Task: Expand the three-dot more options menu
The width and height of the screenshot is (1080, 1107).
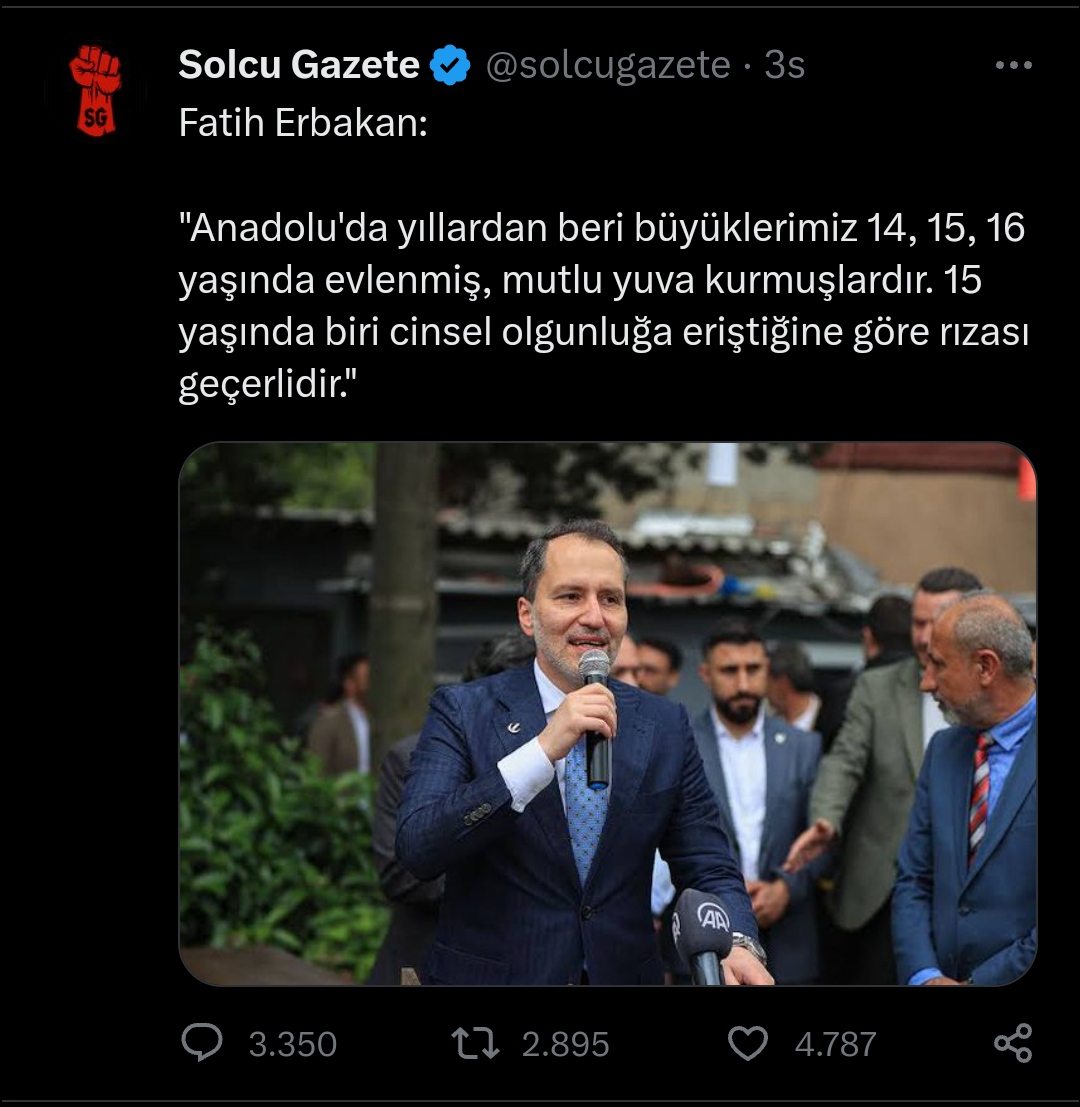Action: coord(1014,65)
